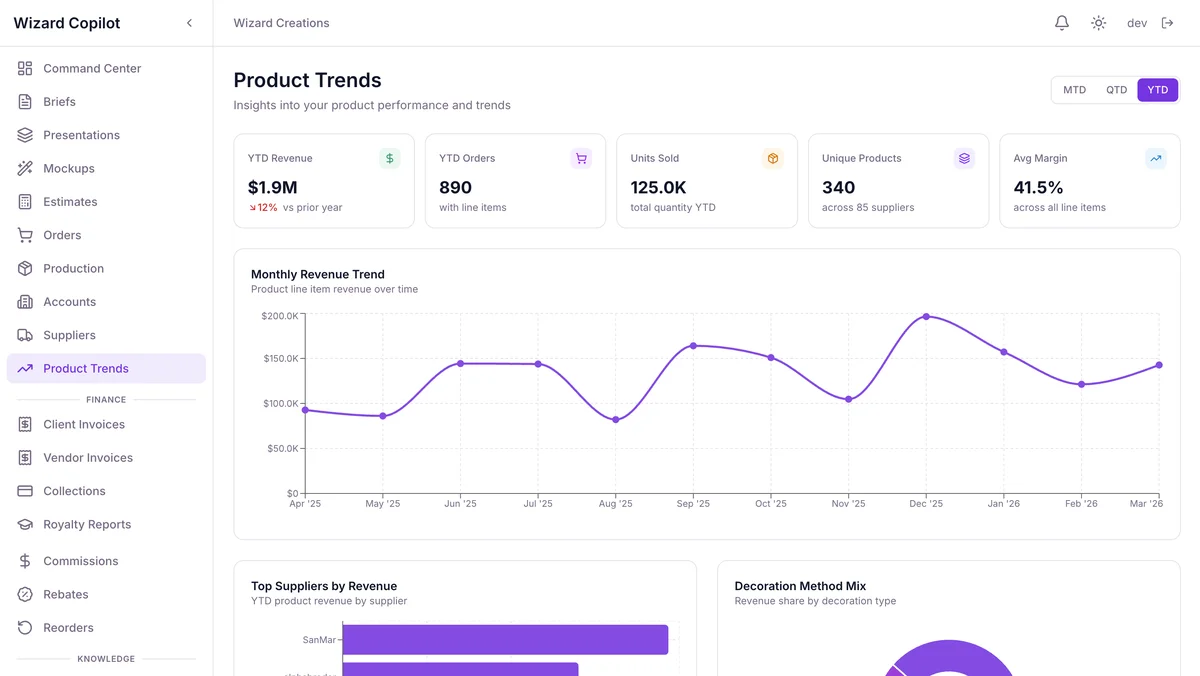
Task: Click the 41.5% average margin value
Action: pos(1038,187)
